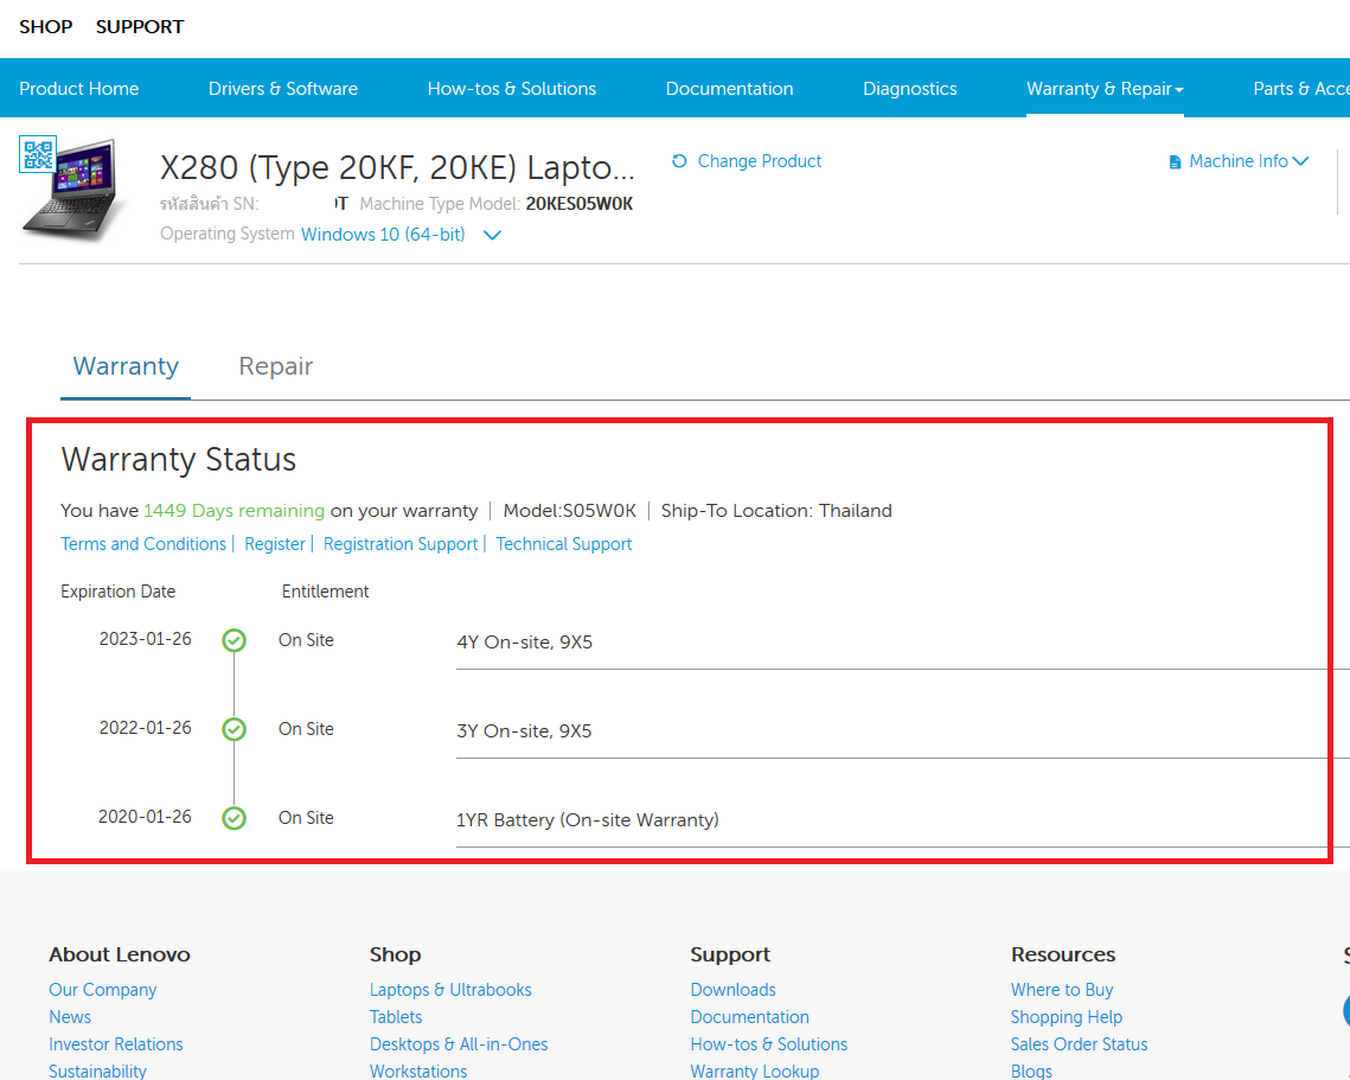Click 1YR Battery (On-site Warranty) entry

tap(588, 820)
